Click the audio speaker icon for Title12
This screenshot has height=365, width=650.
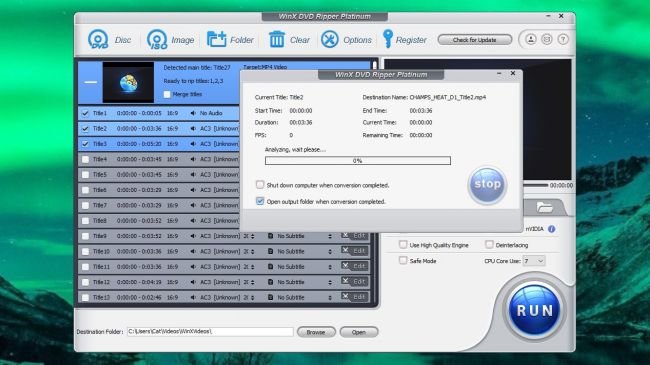[x=193, y=282]
